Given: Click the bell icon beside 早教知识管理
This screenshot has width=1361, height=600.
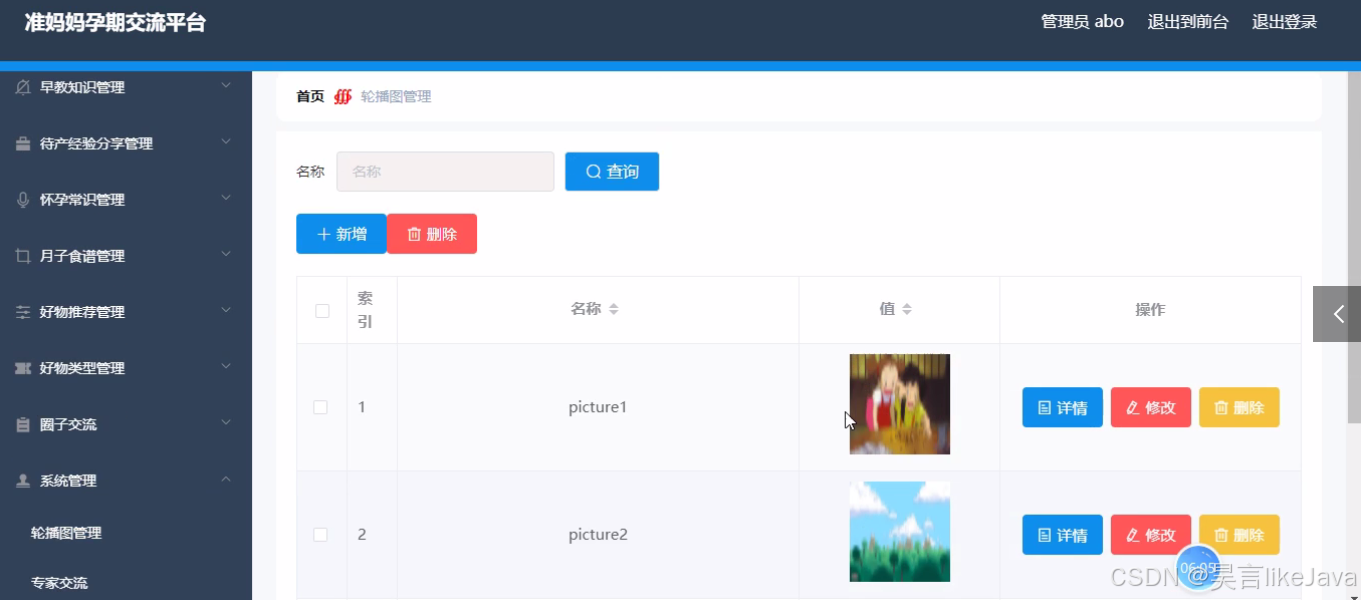Looking at the screenshot, I should (x=23, y=87).
